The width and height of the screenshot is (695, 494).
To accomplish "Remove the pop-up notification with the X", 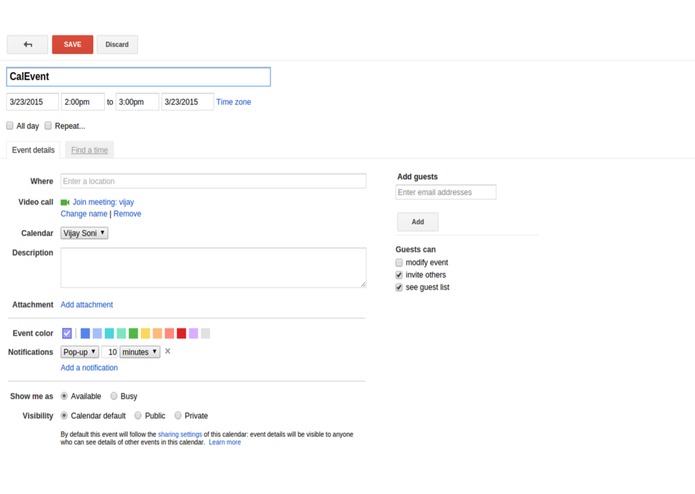I will [x=168, y=351].
